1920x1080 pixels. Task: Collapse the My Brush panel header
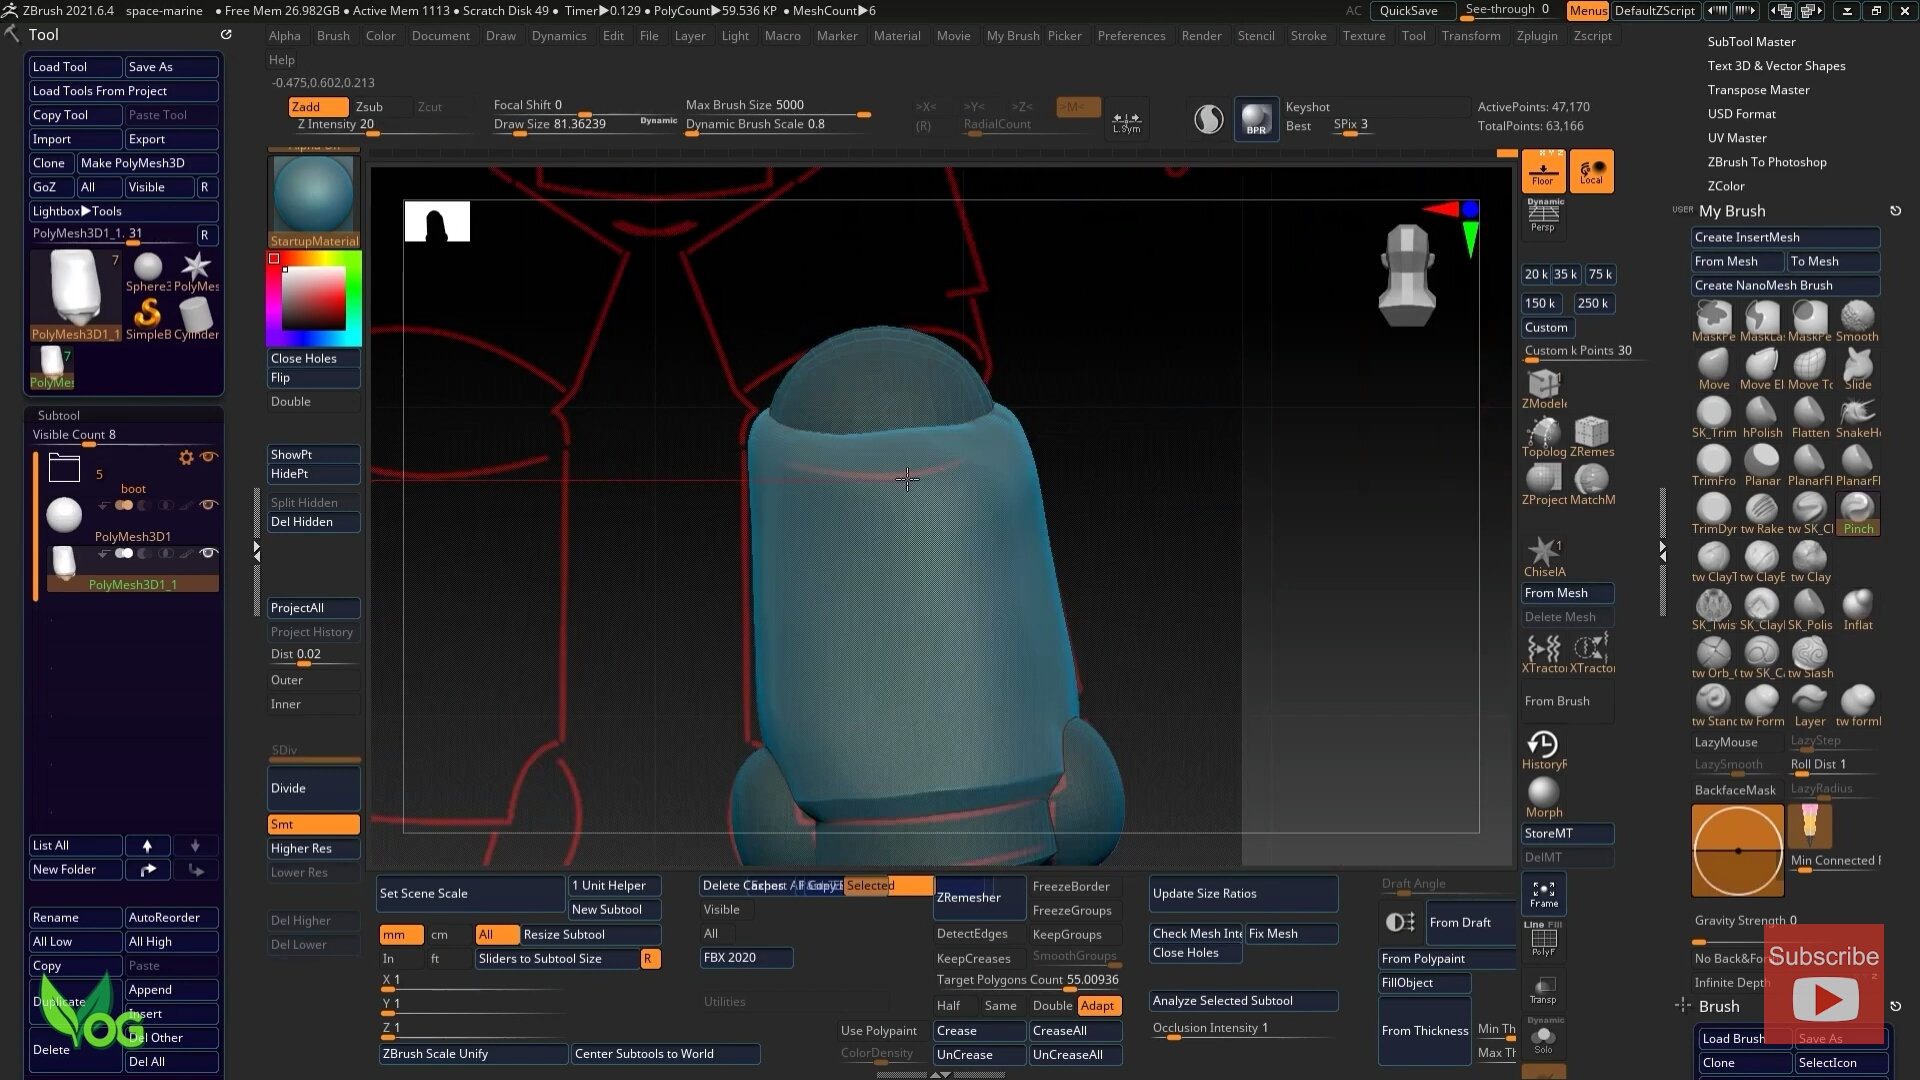click(1732, 211)
